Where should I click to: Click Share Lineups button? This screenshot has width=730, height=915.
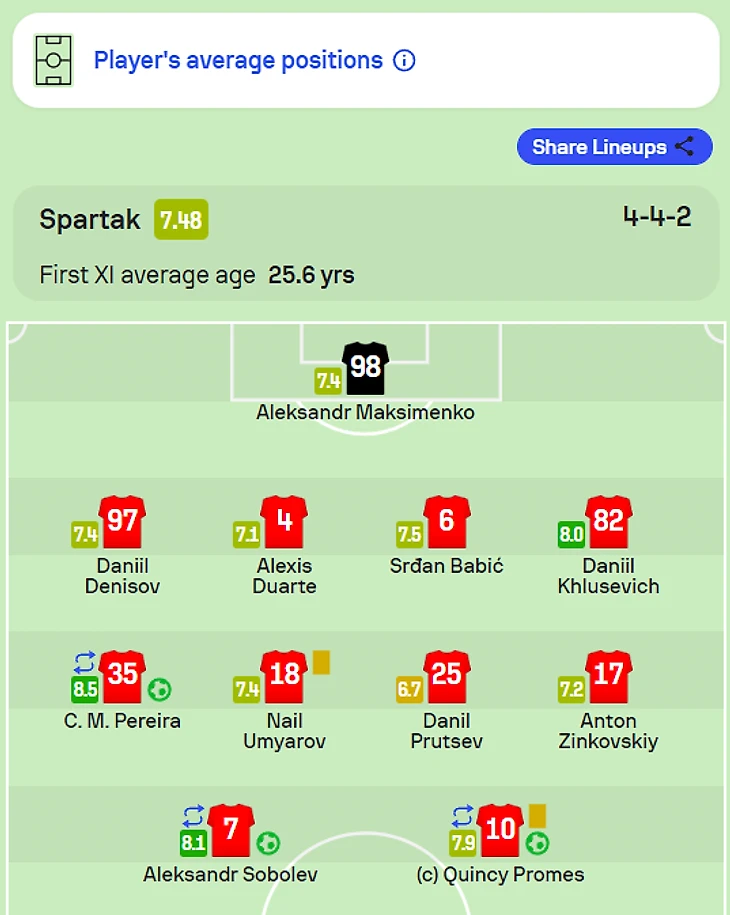coord(614,147)
